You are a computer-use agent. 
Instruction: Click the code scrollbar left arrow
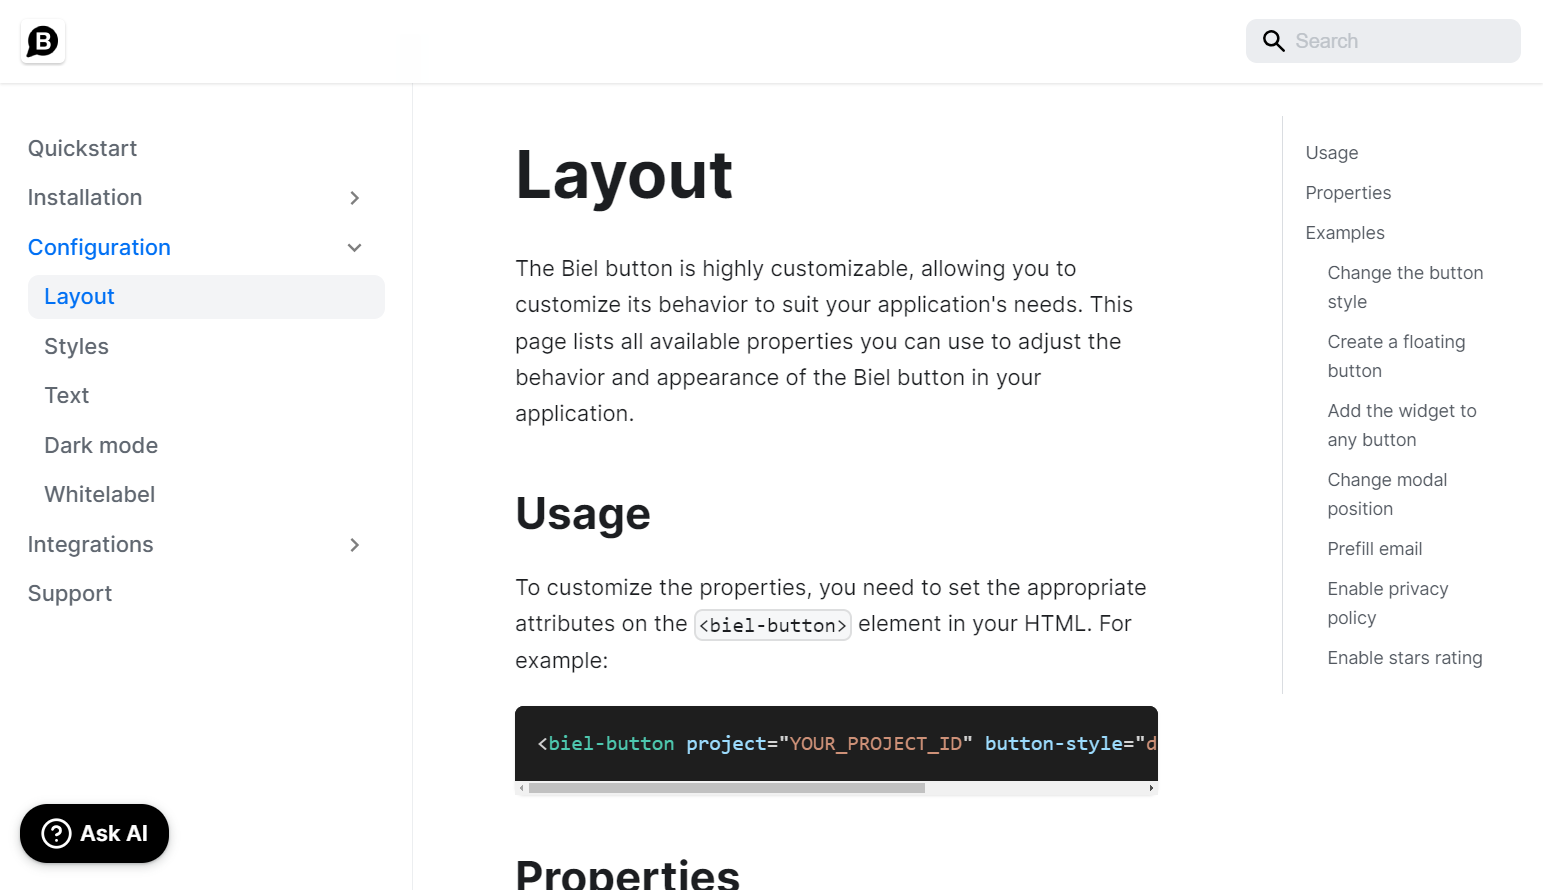click(x=521, y=788)
